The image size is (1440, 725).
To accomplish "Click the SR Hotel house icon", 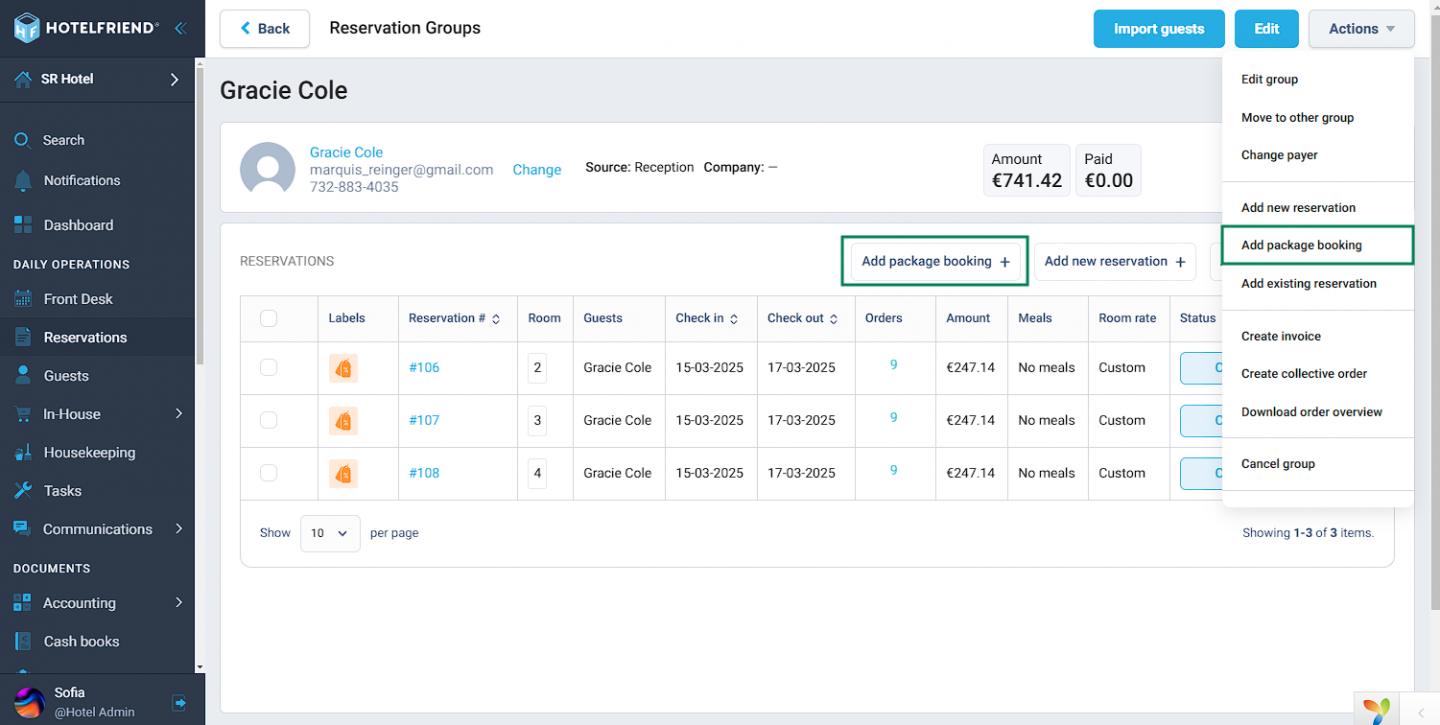I will tap(23, 79).
